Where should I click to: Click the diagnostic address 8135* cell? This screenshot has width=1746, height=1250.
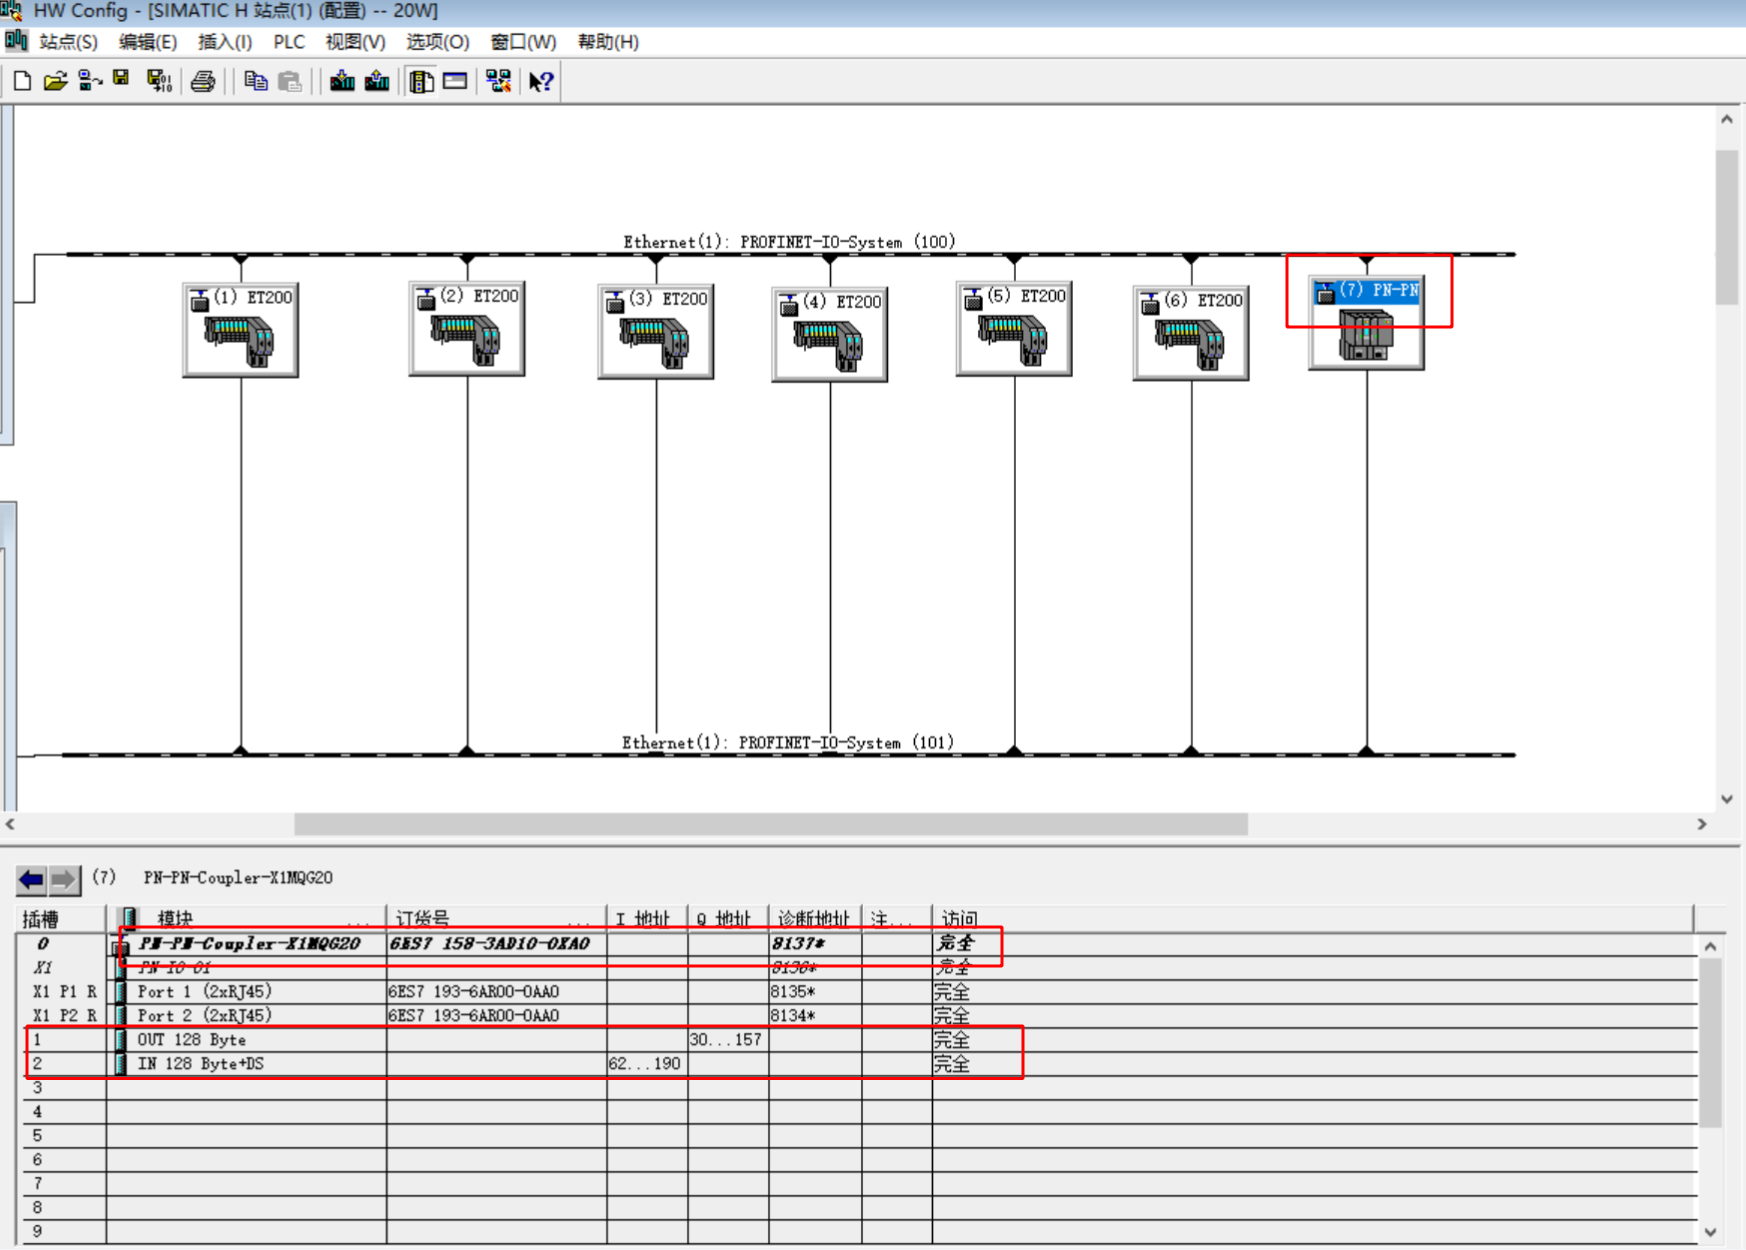click(x=814, y=992)
